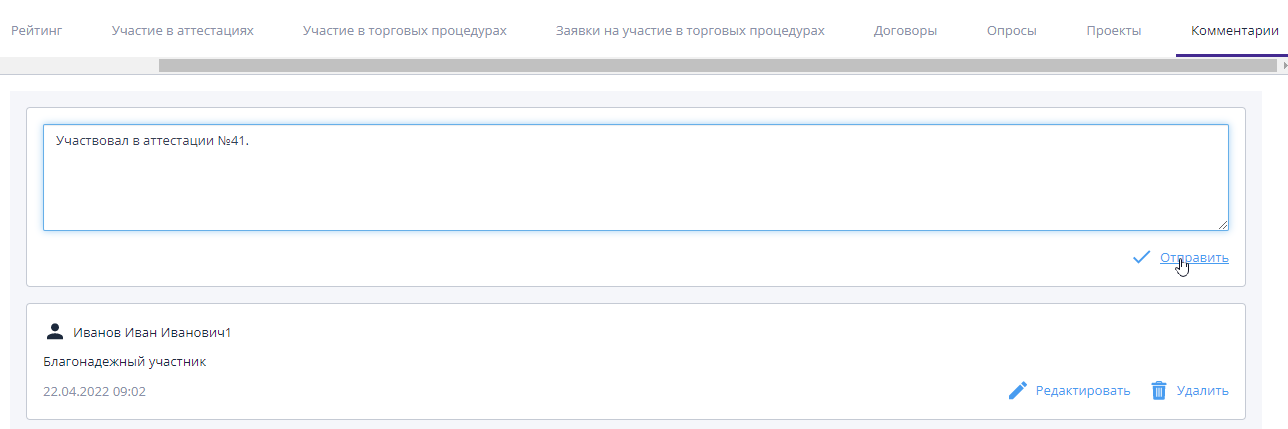Image resolution: width=1288 pixels, height=429 pixels.
Task: Switch to Участие в аттестациях tab
Action: tap(182, 31)
